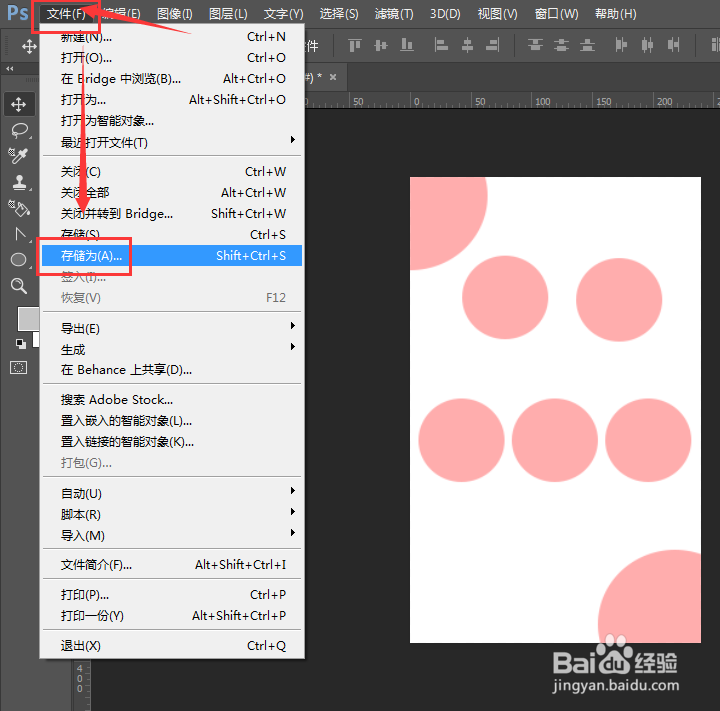The height and width of the screenshot is (711, 720).
Task: Choose 在 Bridge 中浏览(B)... item
Action: 172,79
